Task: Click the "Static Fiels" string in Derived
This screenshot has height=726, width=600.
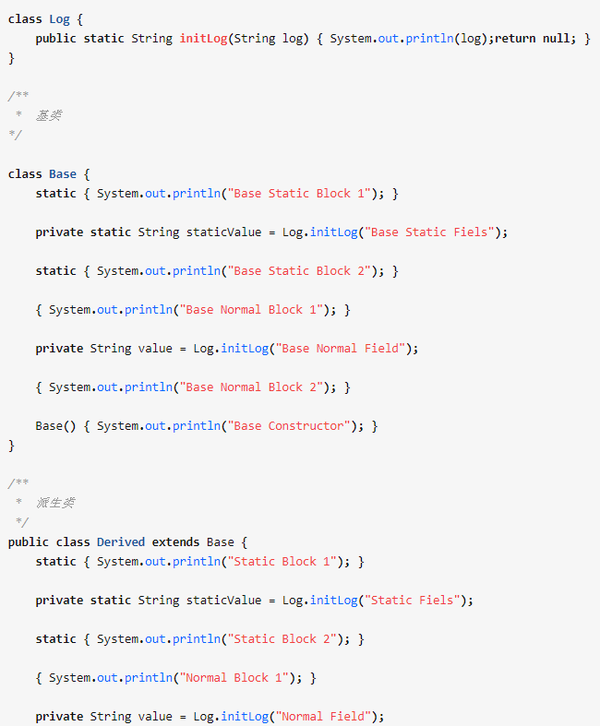Action: pos(412,601)
